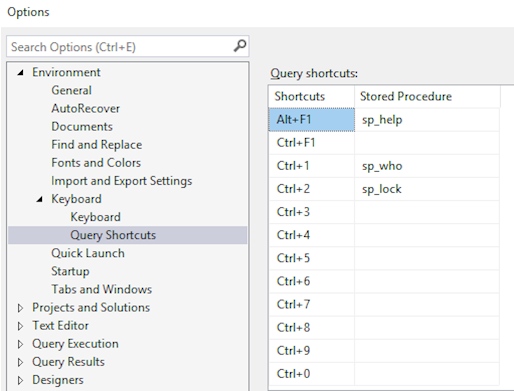Select the Documents tree item
The width and height of the screenshot is (514, 391).
(82, 127)
